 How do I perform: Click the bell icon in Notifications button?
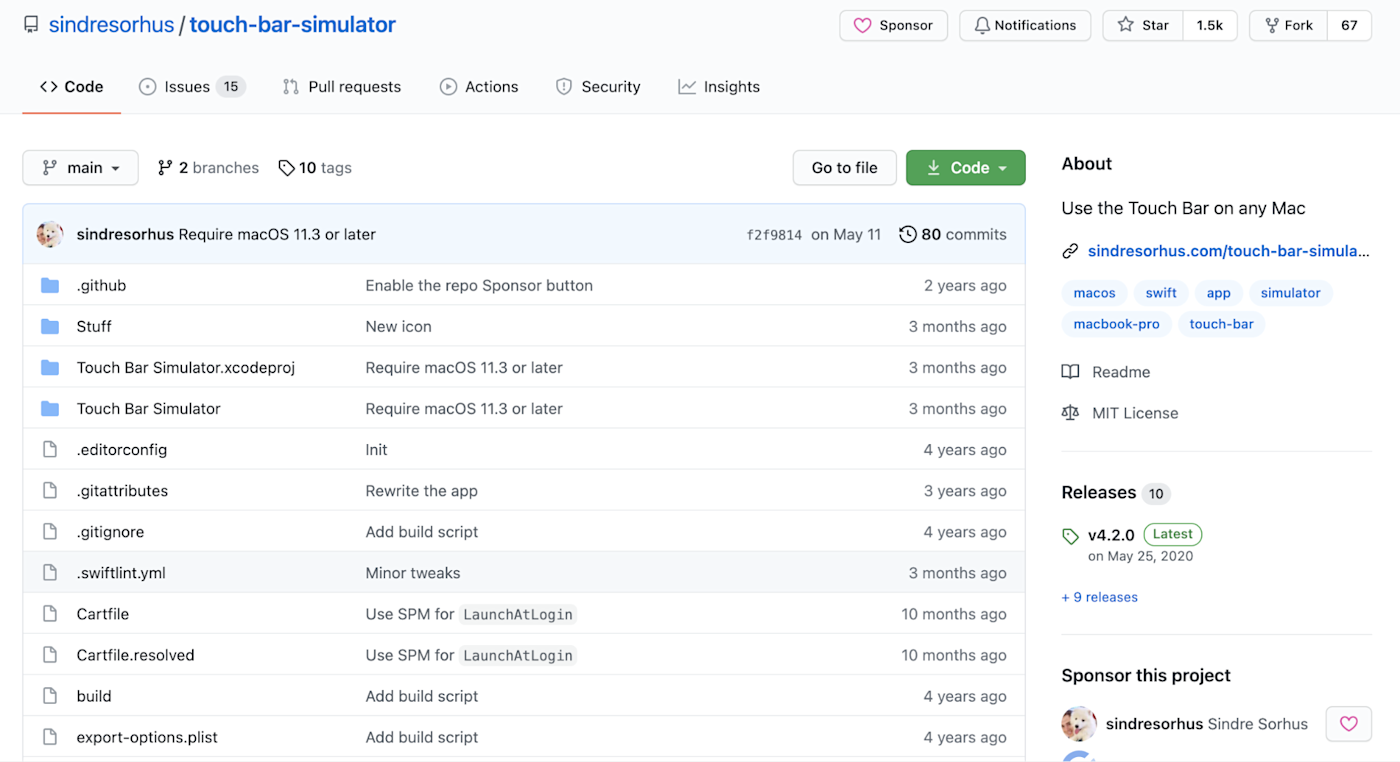[x=982, y=25]
